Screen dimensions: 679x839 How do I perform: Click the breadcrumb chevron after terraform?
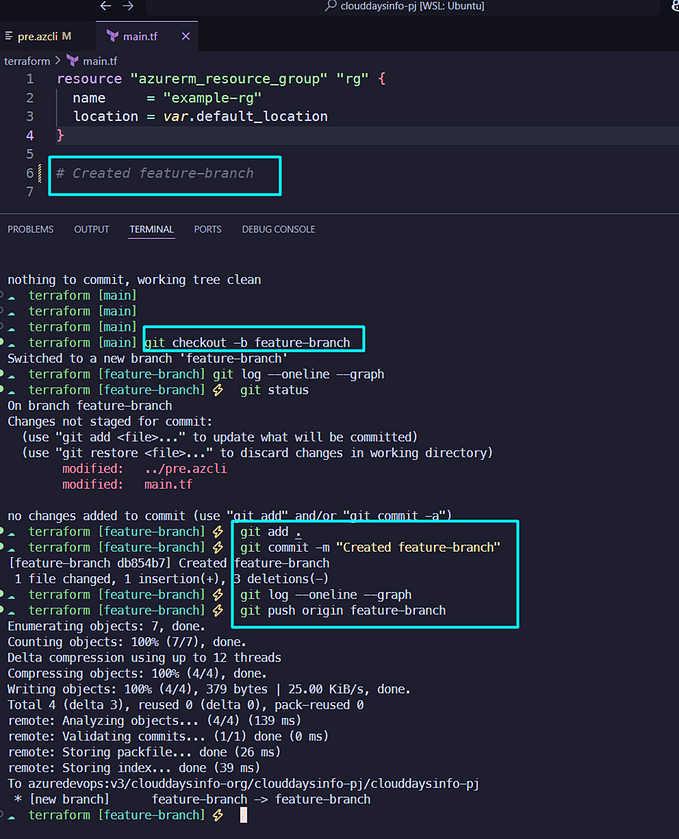tap(58, 60)
